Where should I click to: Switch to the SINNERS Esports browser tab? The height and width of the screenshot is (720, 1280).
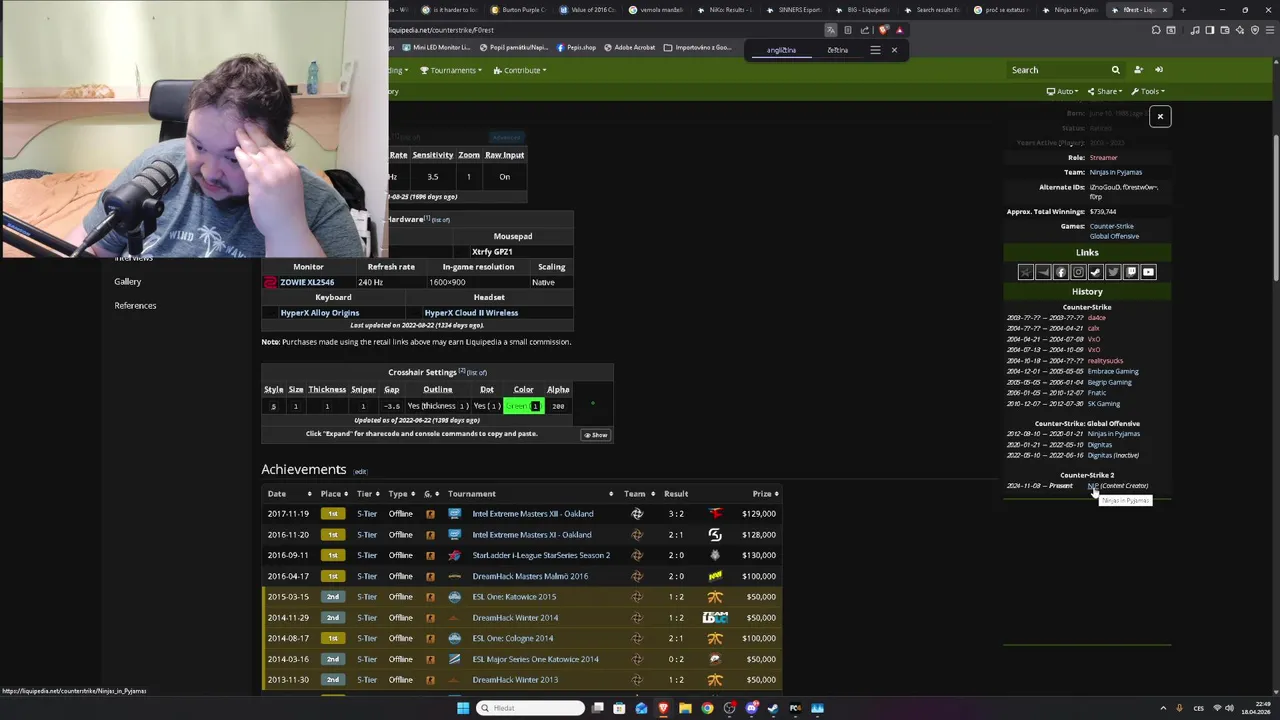click(x=795, y=10)
